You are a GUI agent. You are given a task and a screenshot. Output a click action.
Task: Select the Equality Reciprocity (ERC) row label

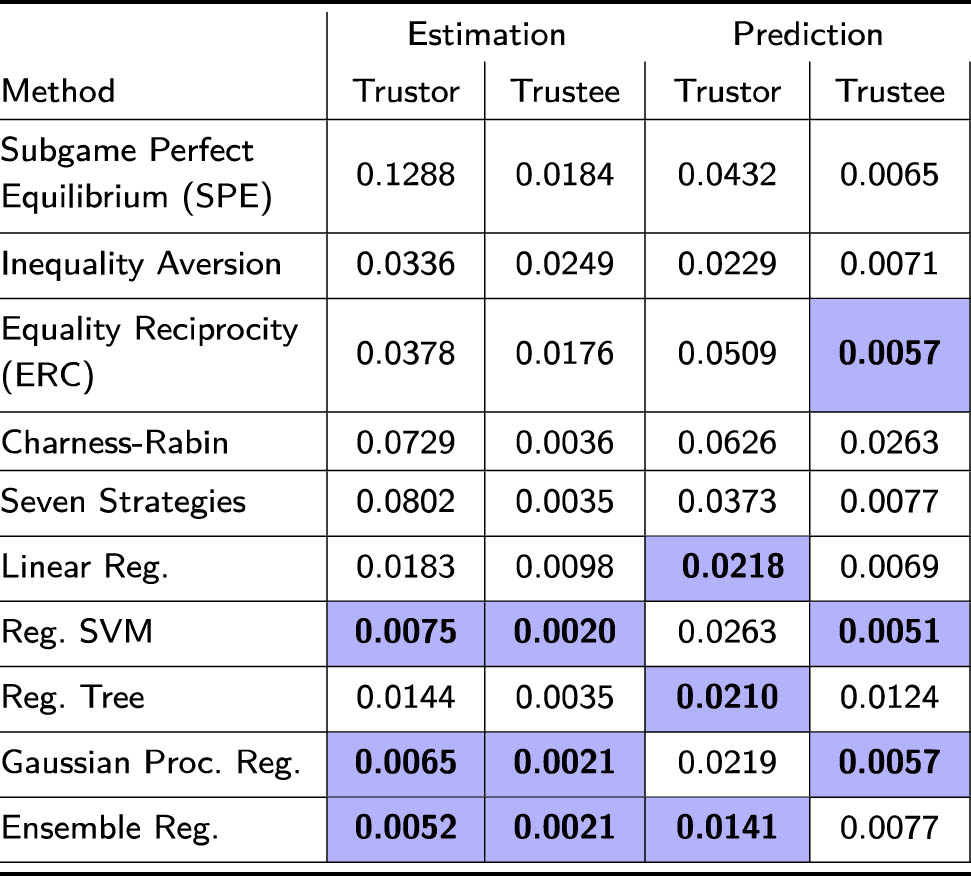tap(150, 352)
